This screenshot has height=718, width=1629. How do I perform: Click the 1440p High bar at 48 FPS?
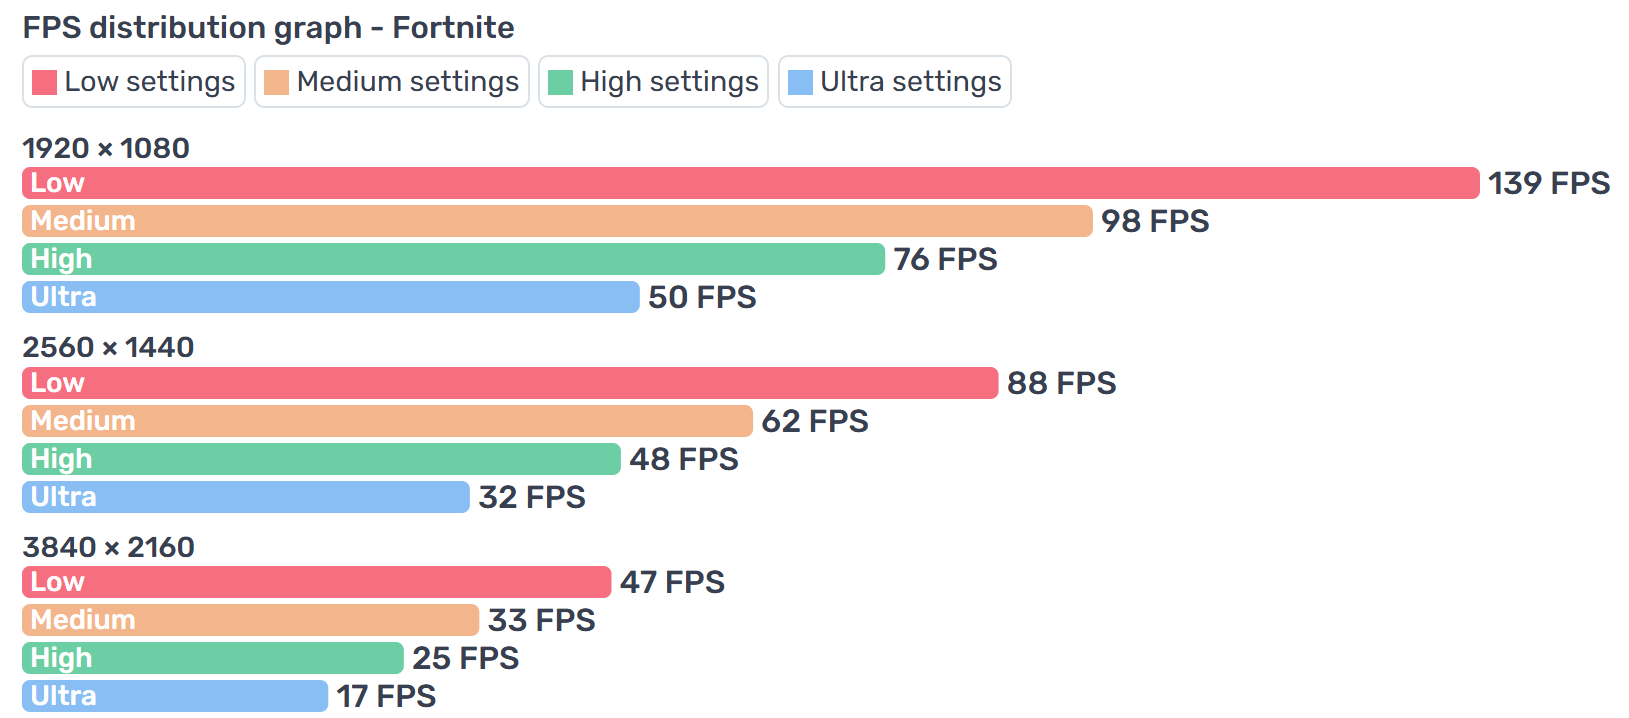[x=321, y=459]
